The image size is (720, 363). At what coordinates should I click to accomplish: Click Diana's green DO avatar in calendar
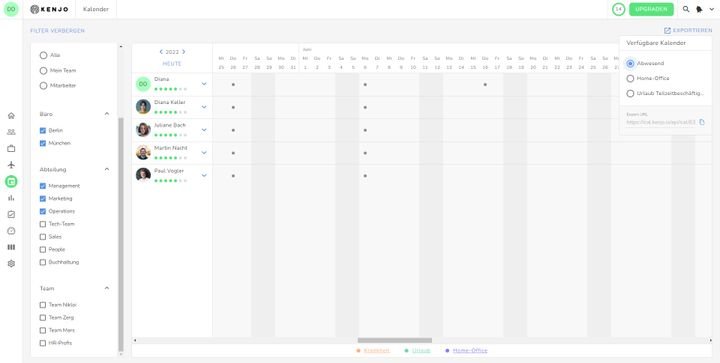coord(143,84)
